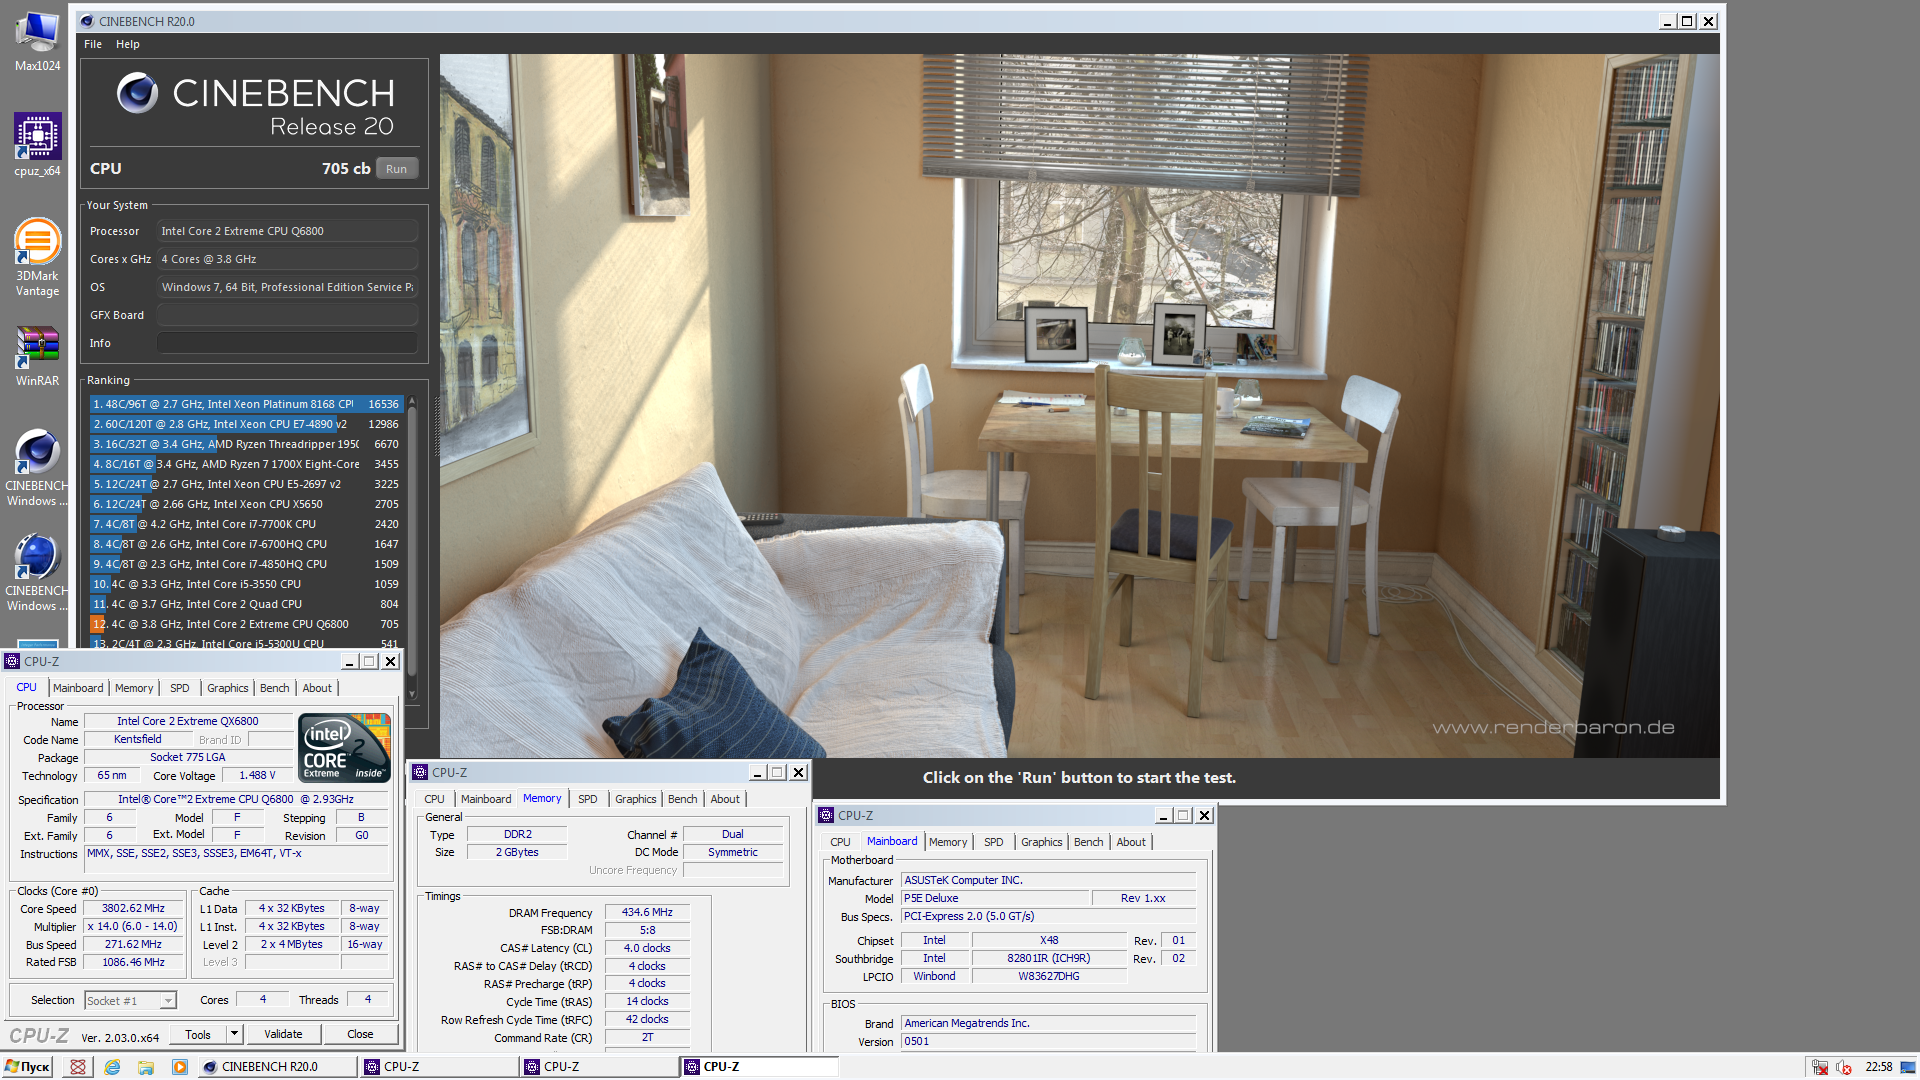Screen dimensions: 1920x1080
Task: Click the network disconnected tray icon
Action: (x=1820, y=1067)
